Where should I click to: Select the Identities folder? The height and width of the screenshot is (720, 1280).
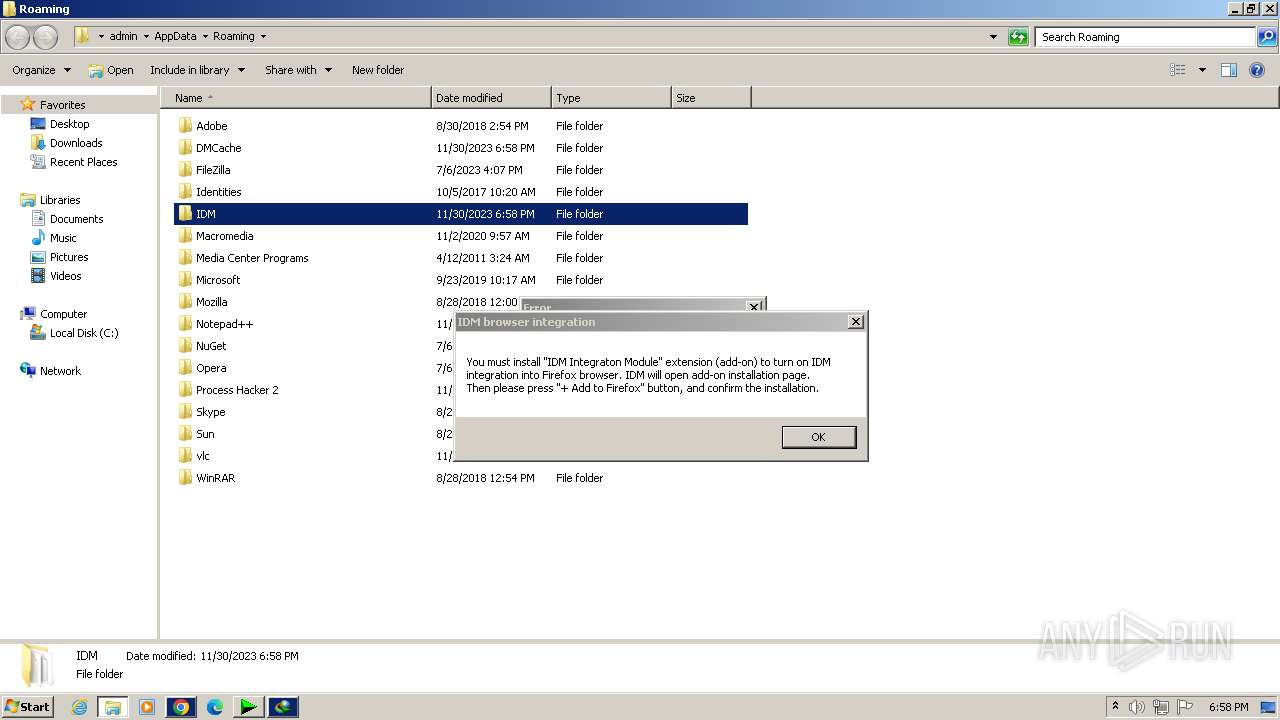(x=218, y=192)
